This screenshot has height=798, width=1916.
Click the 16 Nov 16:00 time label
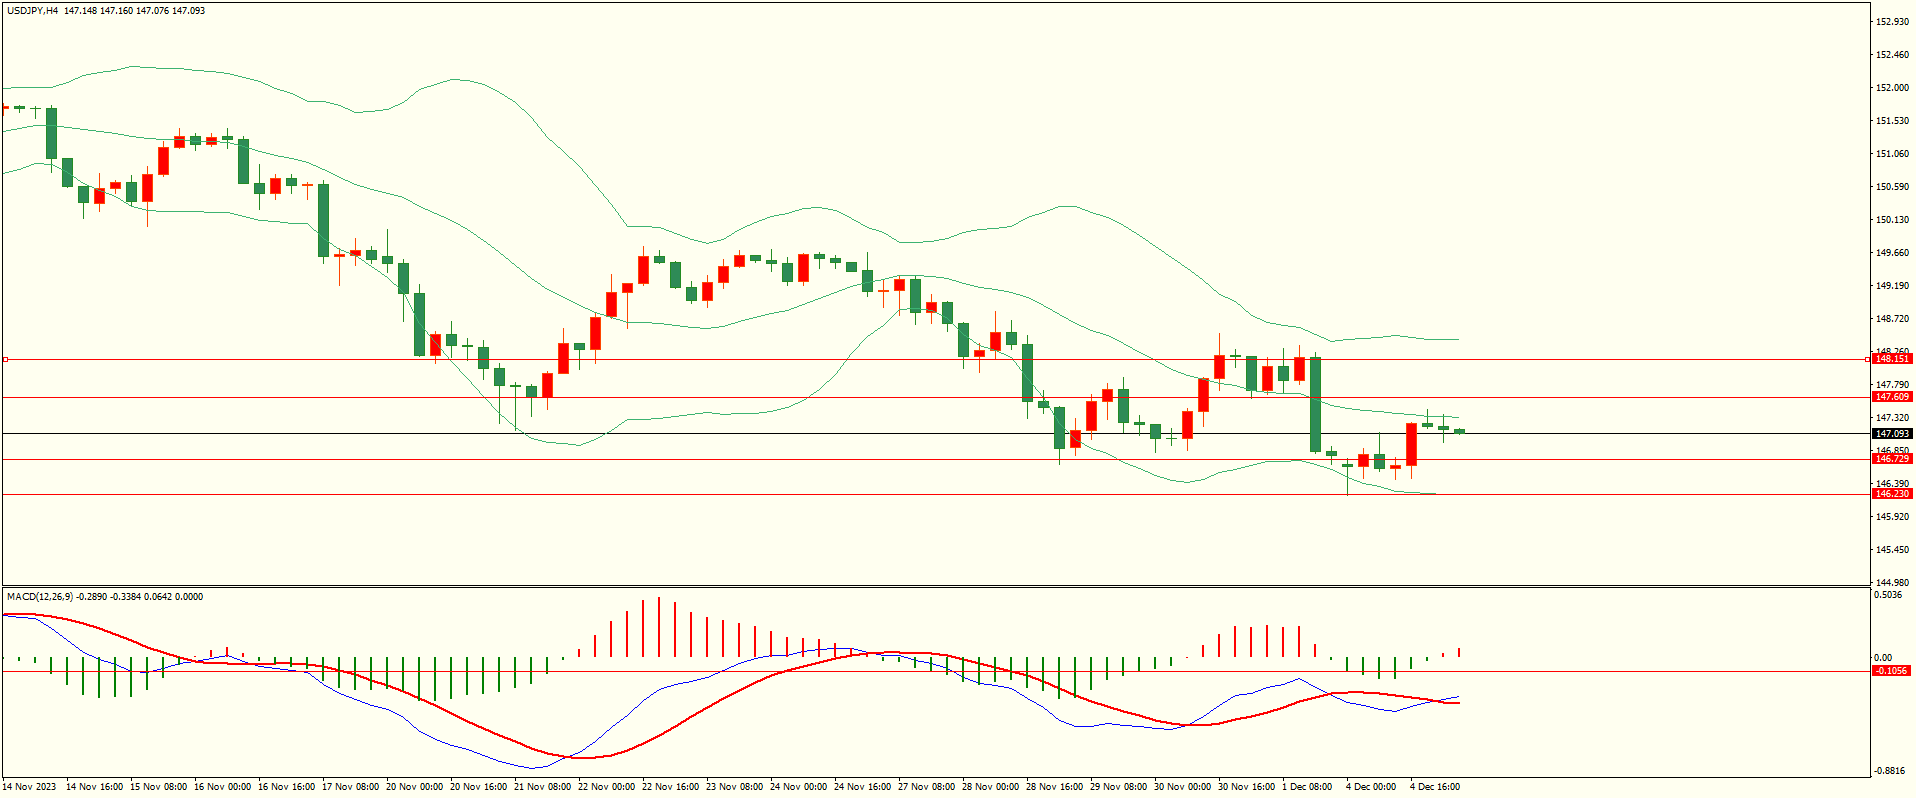pyautogui.click(x=286, y=787)
